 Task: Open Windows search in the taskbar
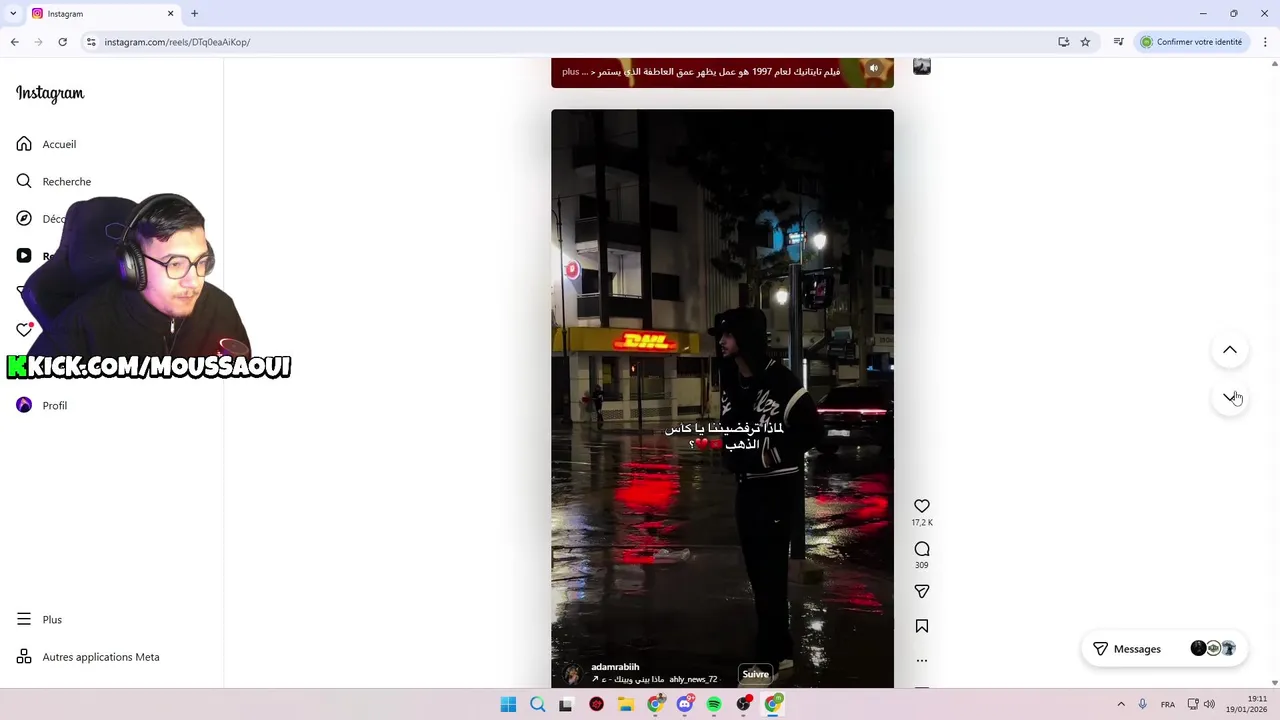pyautogui.click(x=537, y=704)
